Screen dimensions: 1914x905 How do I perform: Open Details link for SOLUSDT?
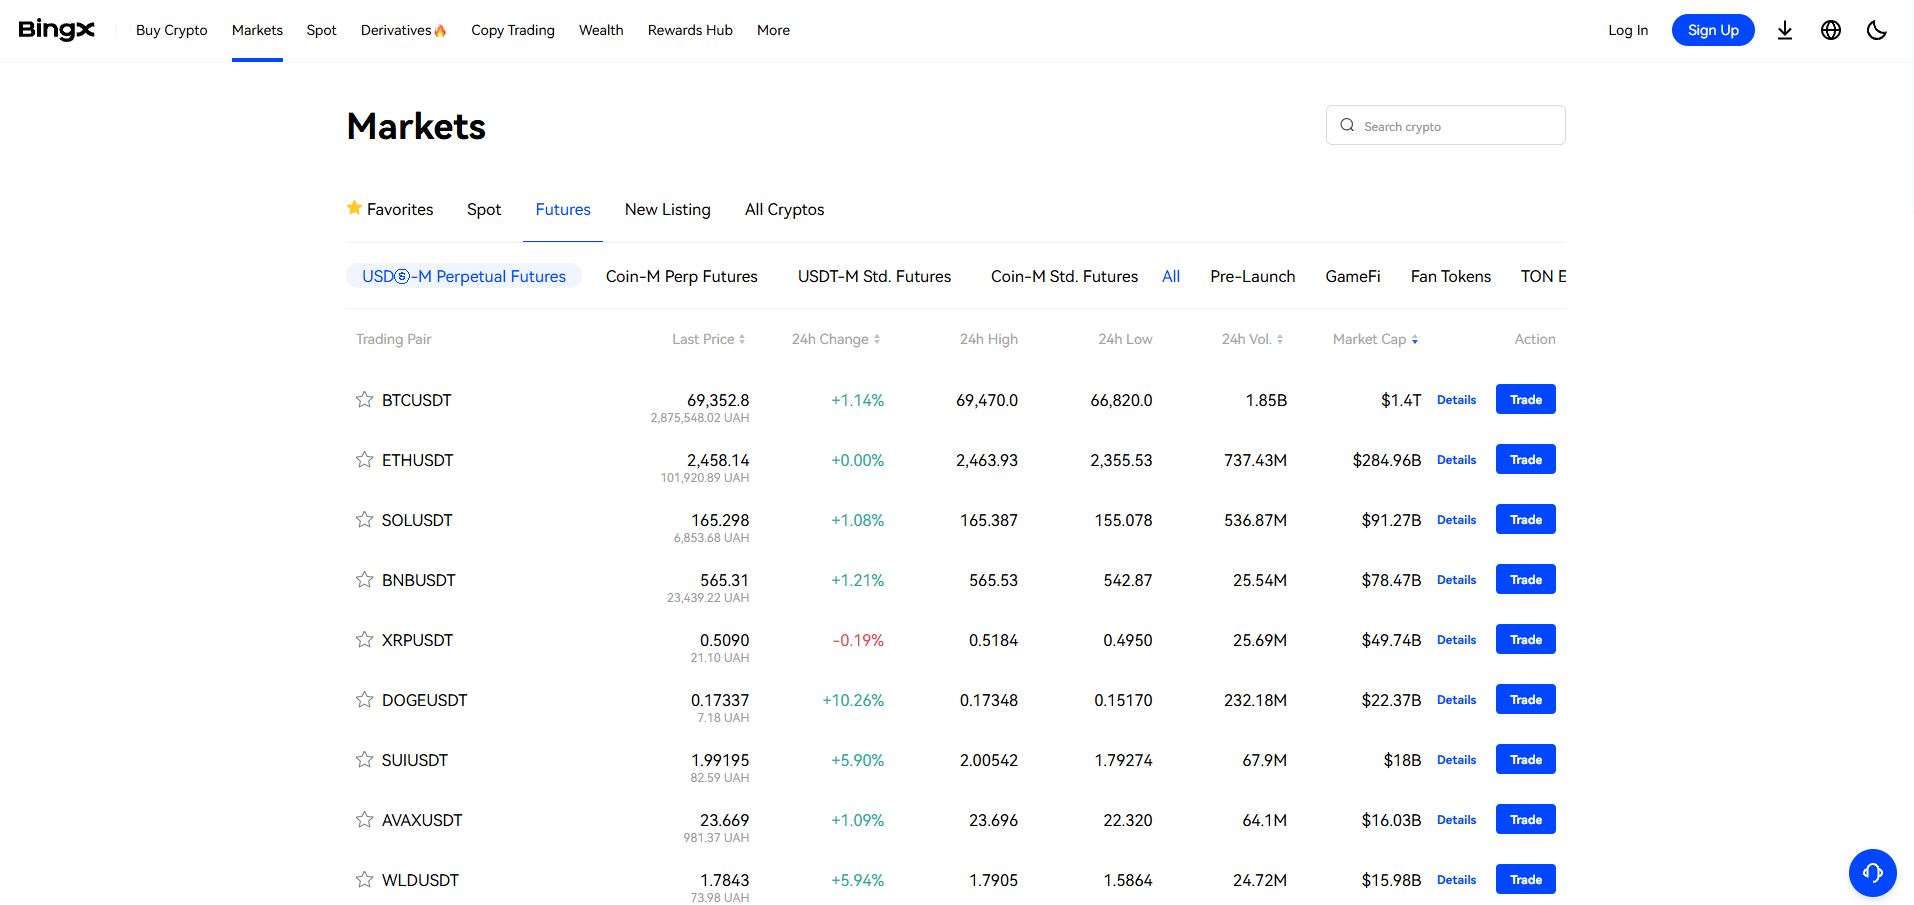point(1456,519)
